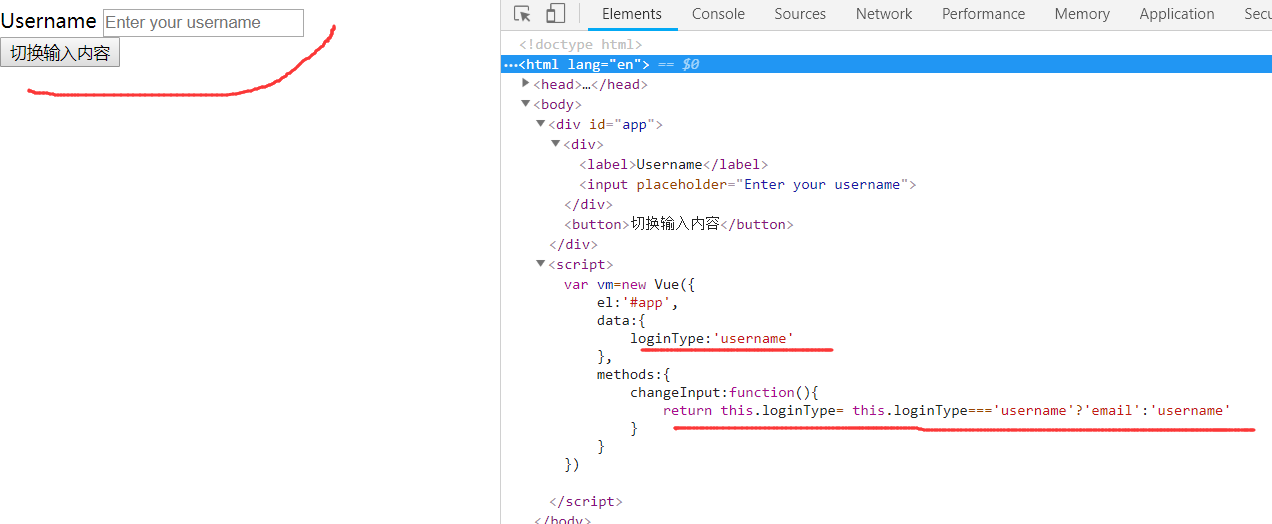Select the label Username element in DOM tree
The image size is (1272, 524).
[x=673, y=164]
